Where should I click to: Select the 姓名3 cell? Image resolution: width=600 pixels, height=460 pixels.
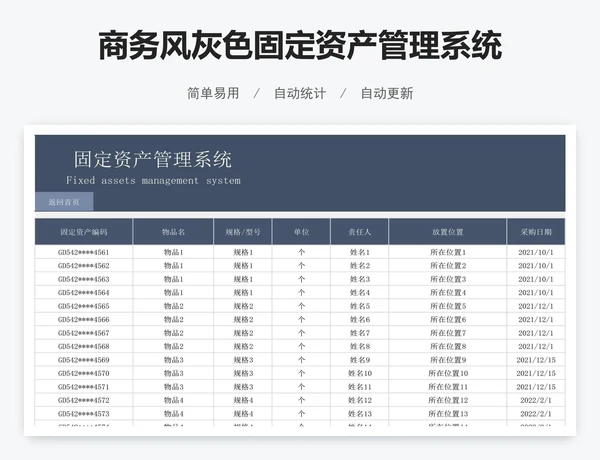coord(360,279)
